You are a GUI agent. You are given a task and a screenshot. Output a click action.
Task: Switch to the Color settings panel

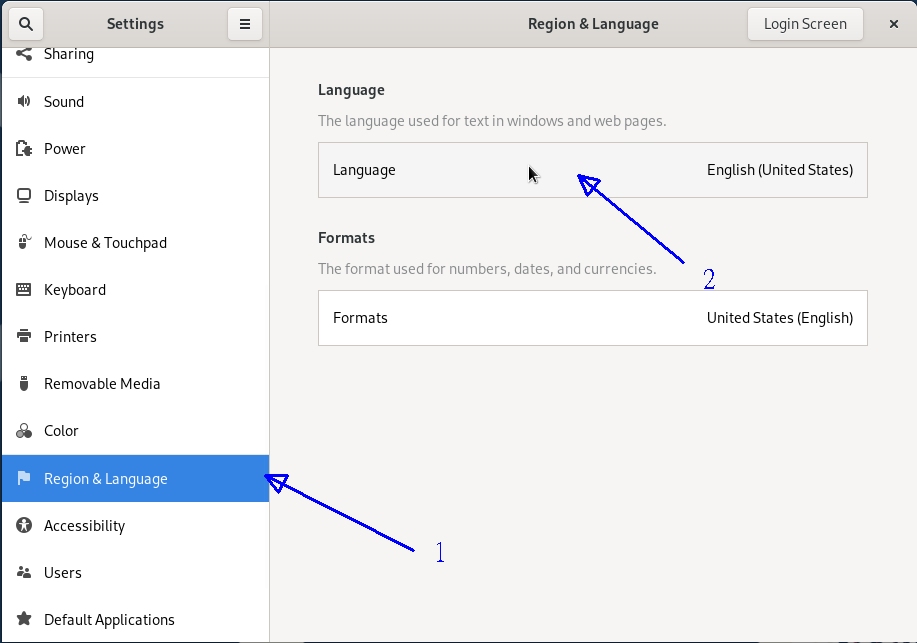click(61, 431)
